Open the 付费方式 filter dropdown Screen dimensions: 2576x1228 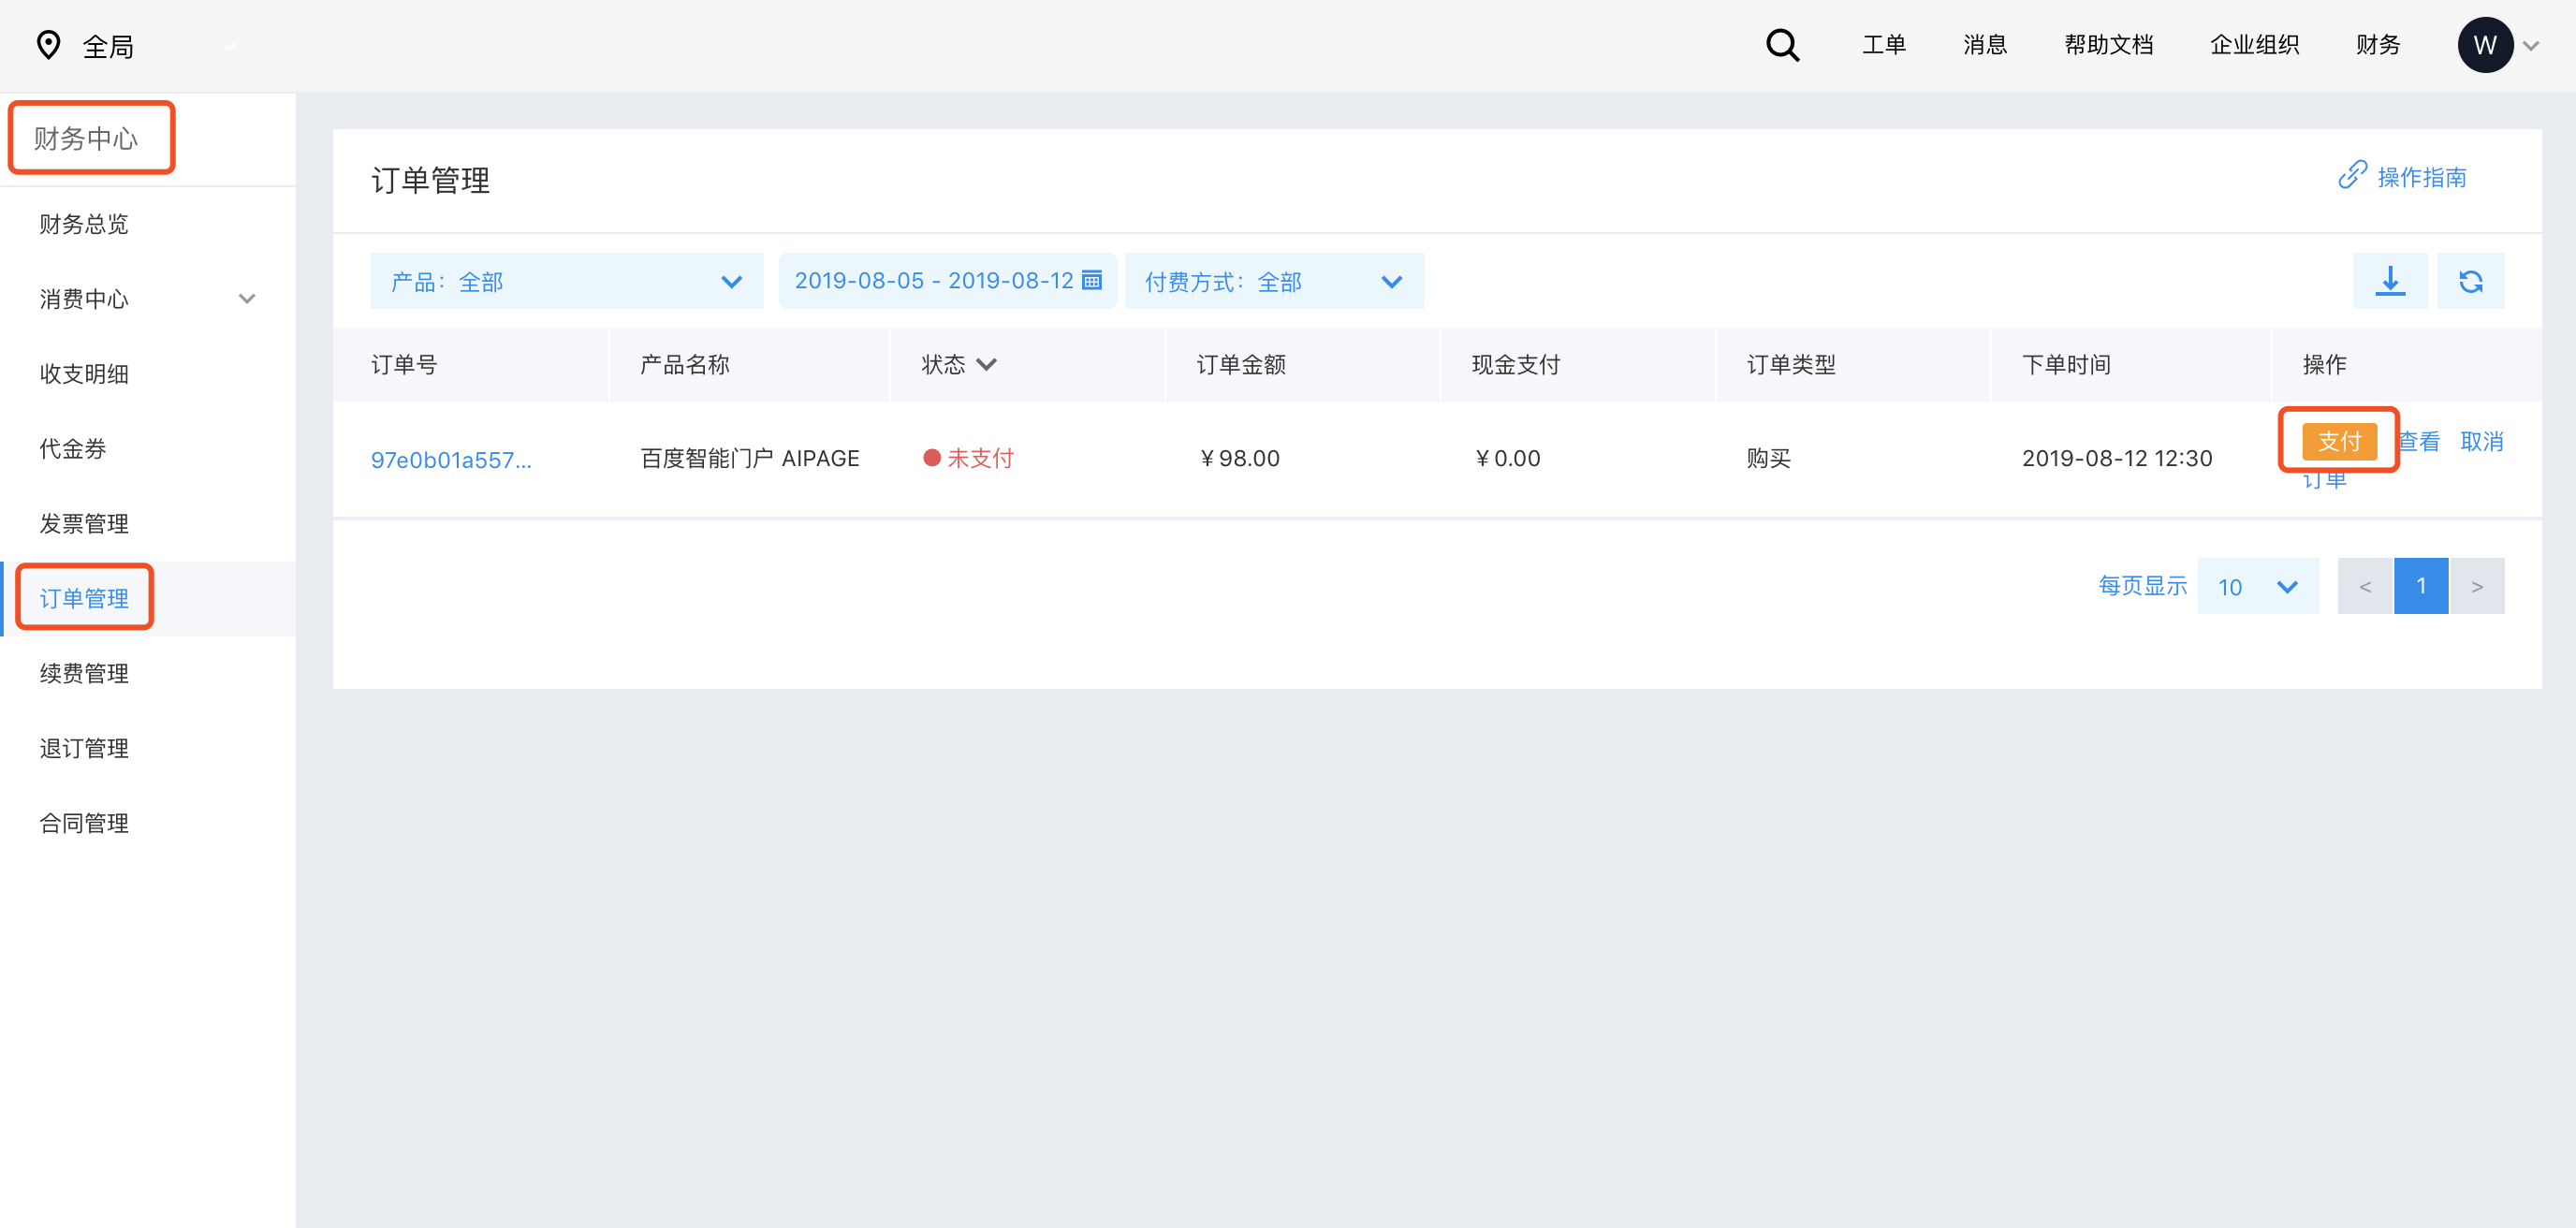(x=1273, y=281)
